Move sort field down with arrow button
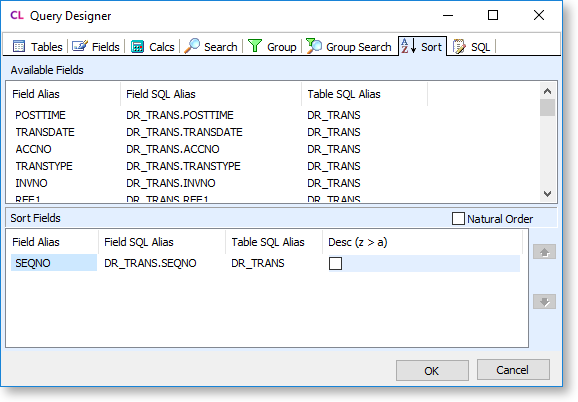 [x=544, y=302]
